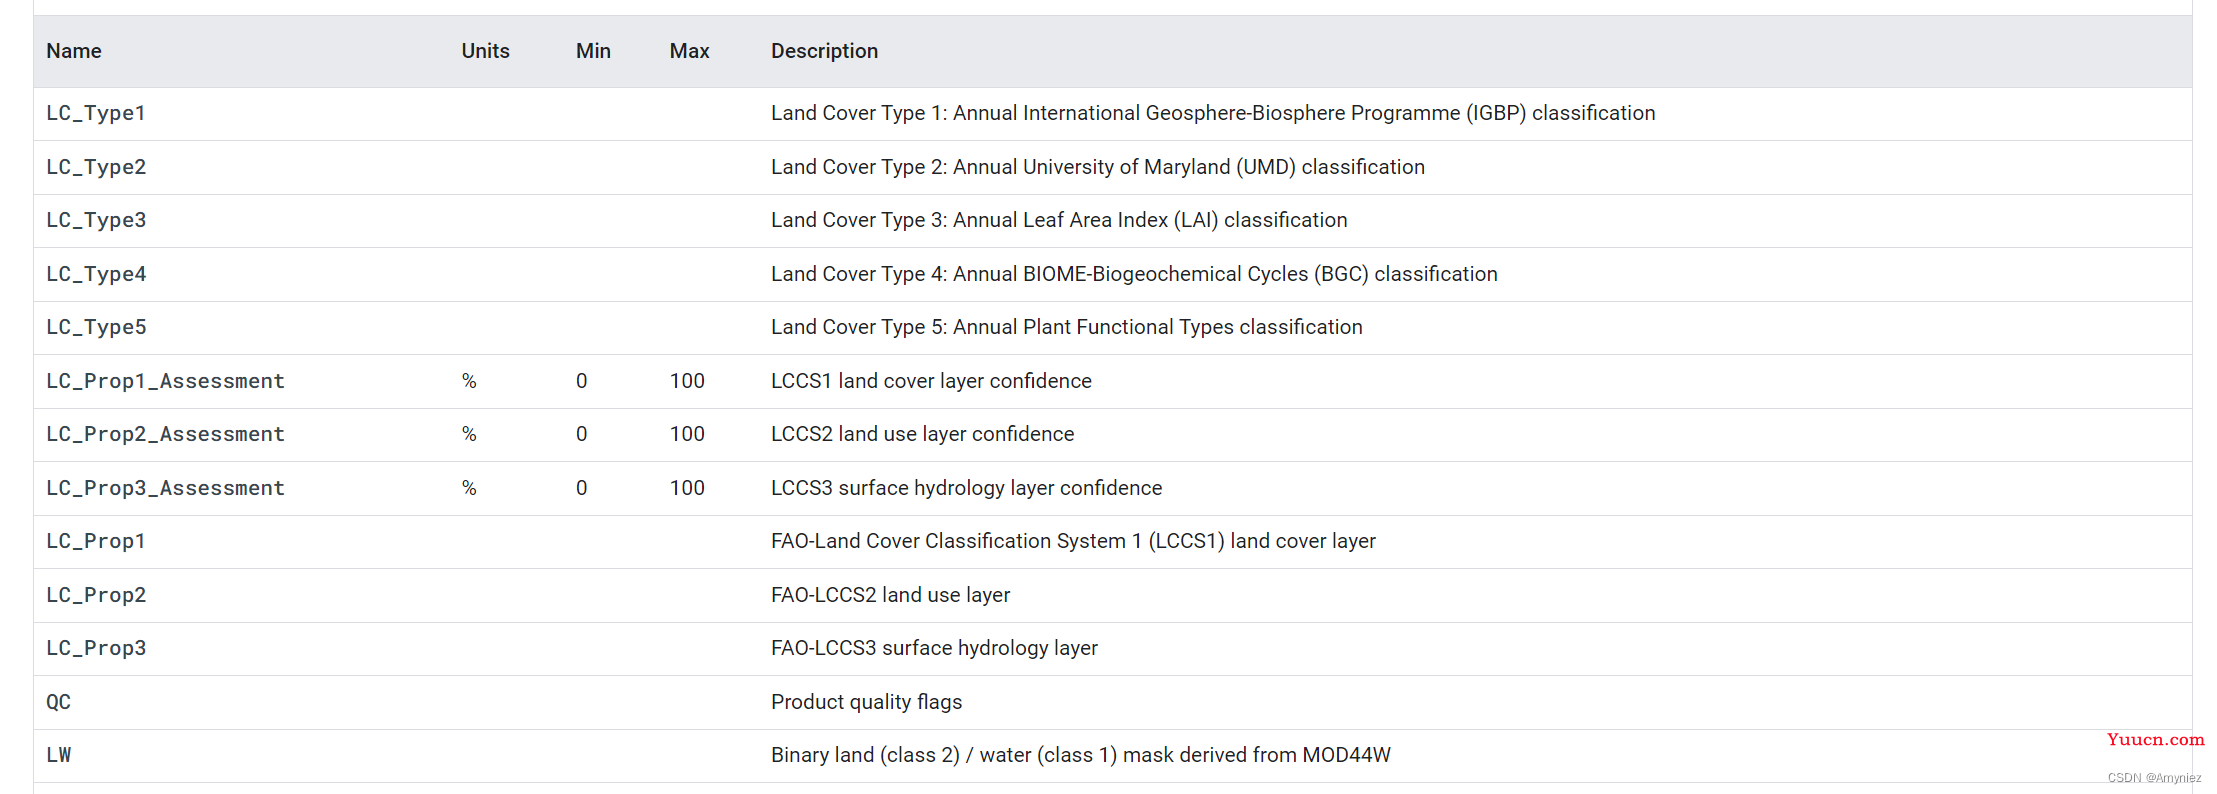
Task: Click the Name column header
Action: pos(74,51)
